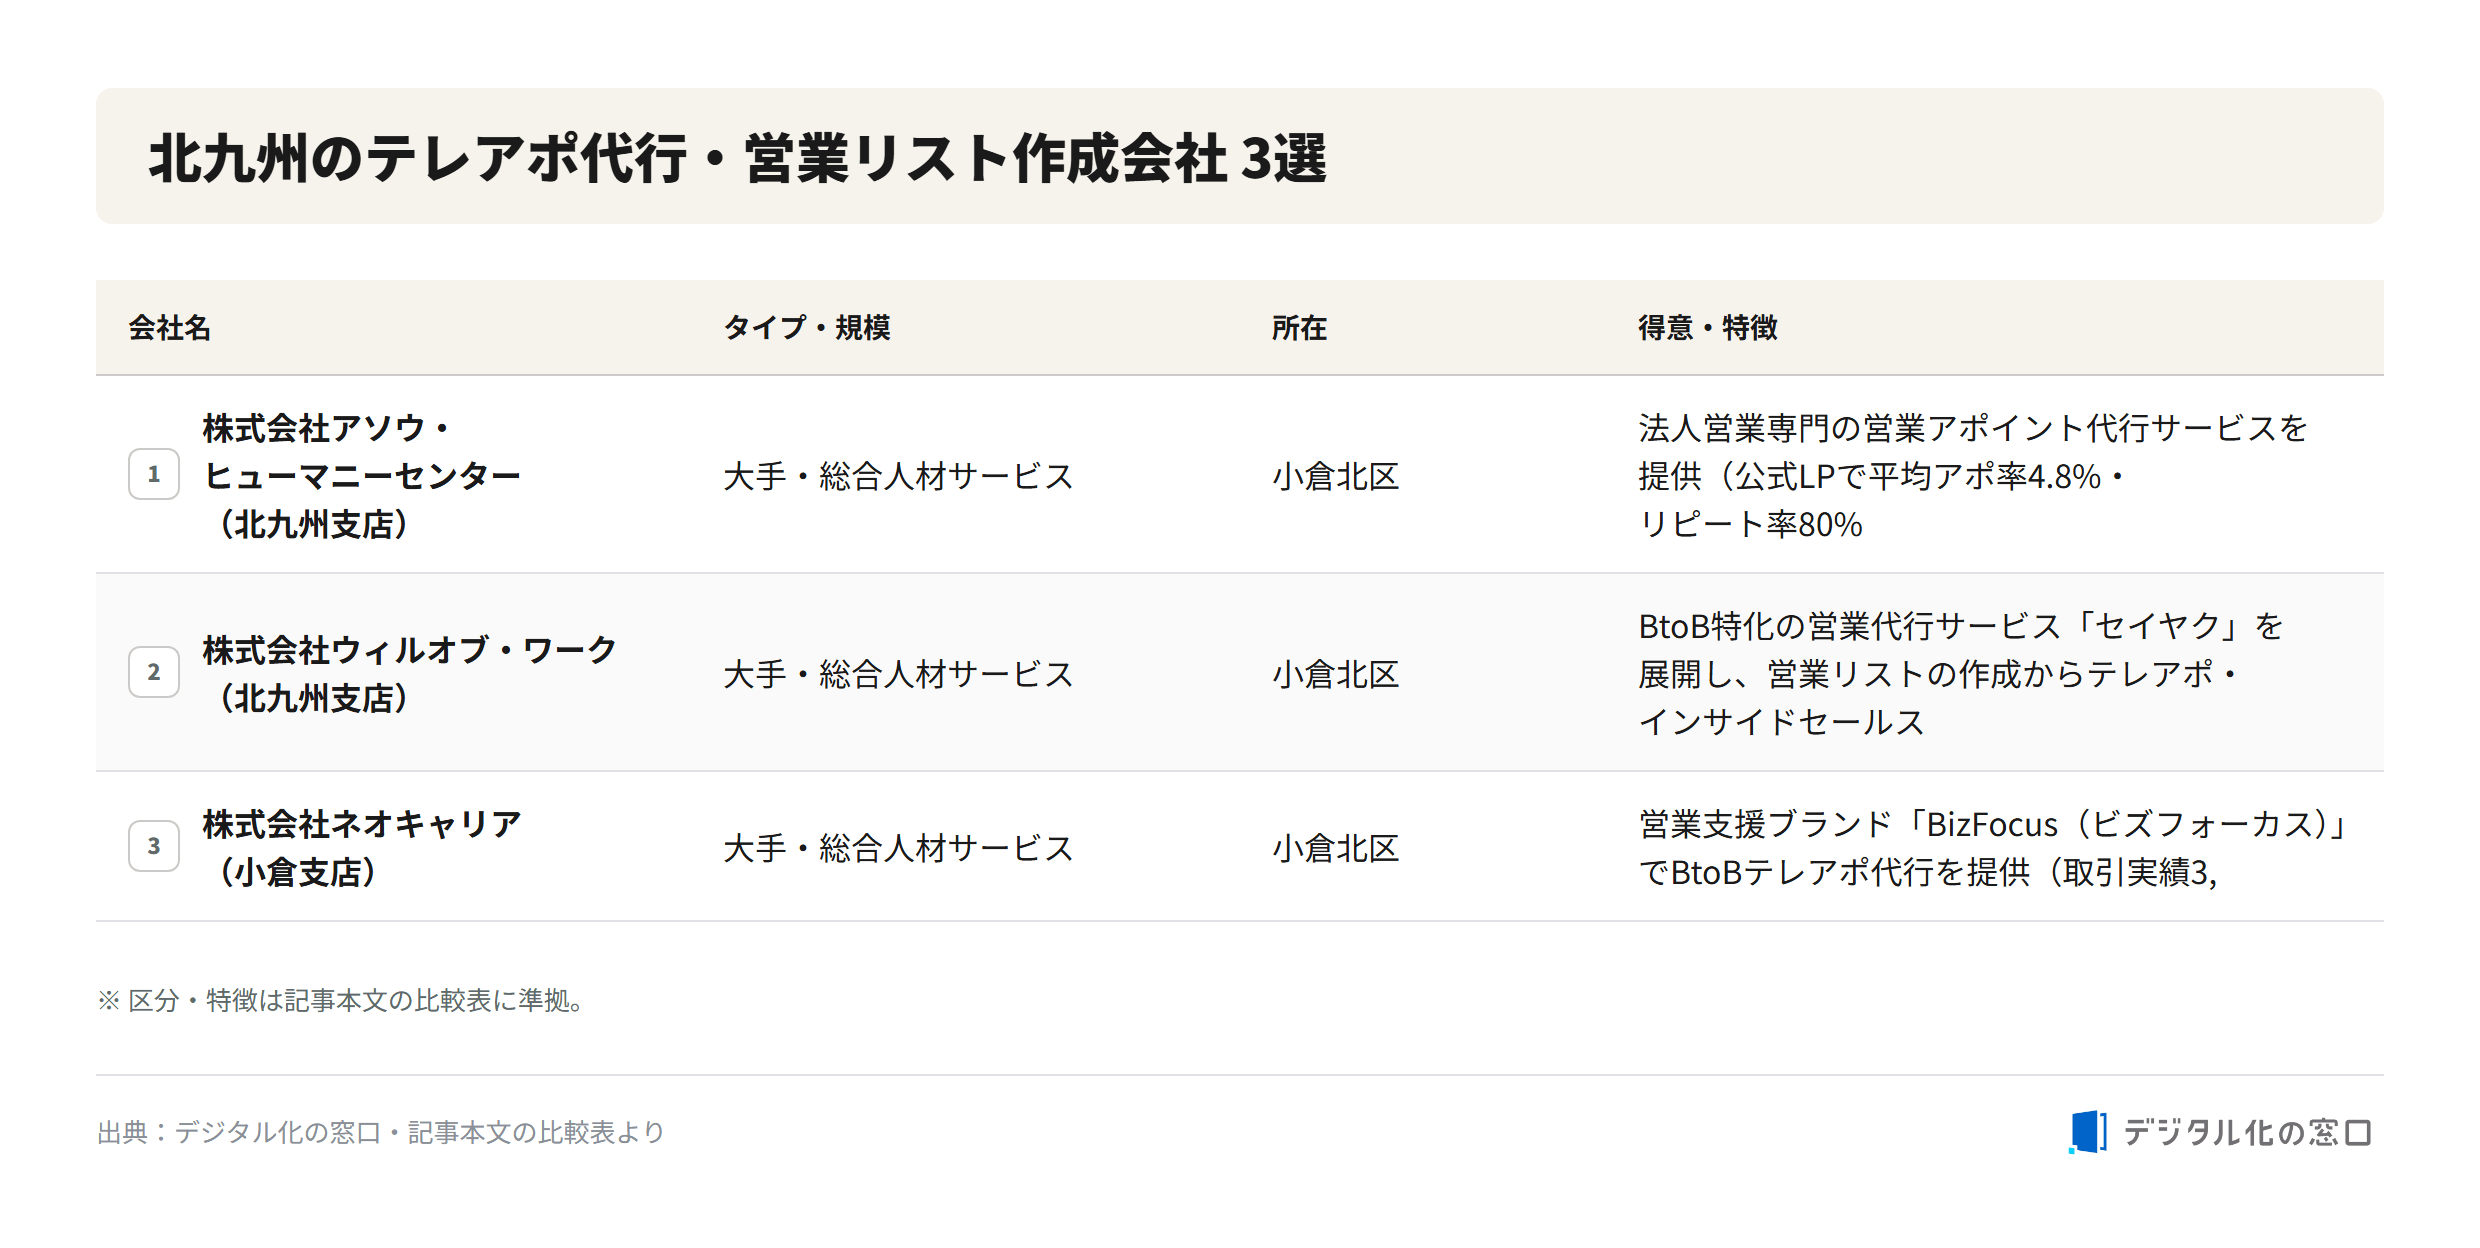Select the 得意・特徴 column header
Image resolution: width=2480 pixels, height=1248 pixels.
click(x=1708, y=327)
